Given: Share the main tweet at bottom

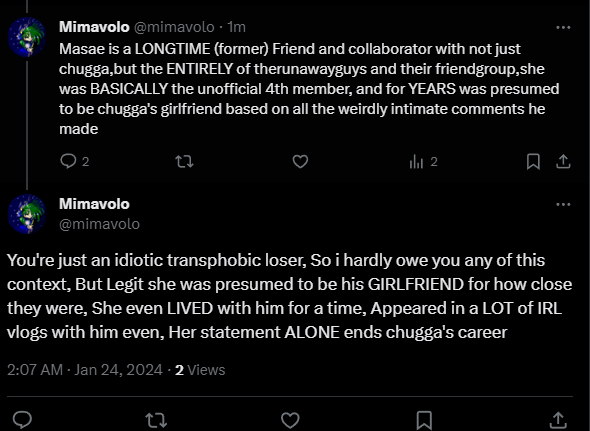Looking at the screenshot, I should [x=558, y=420].
